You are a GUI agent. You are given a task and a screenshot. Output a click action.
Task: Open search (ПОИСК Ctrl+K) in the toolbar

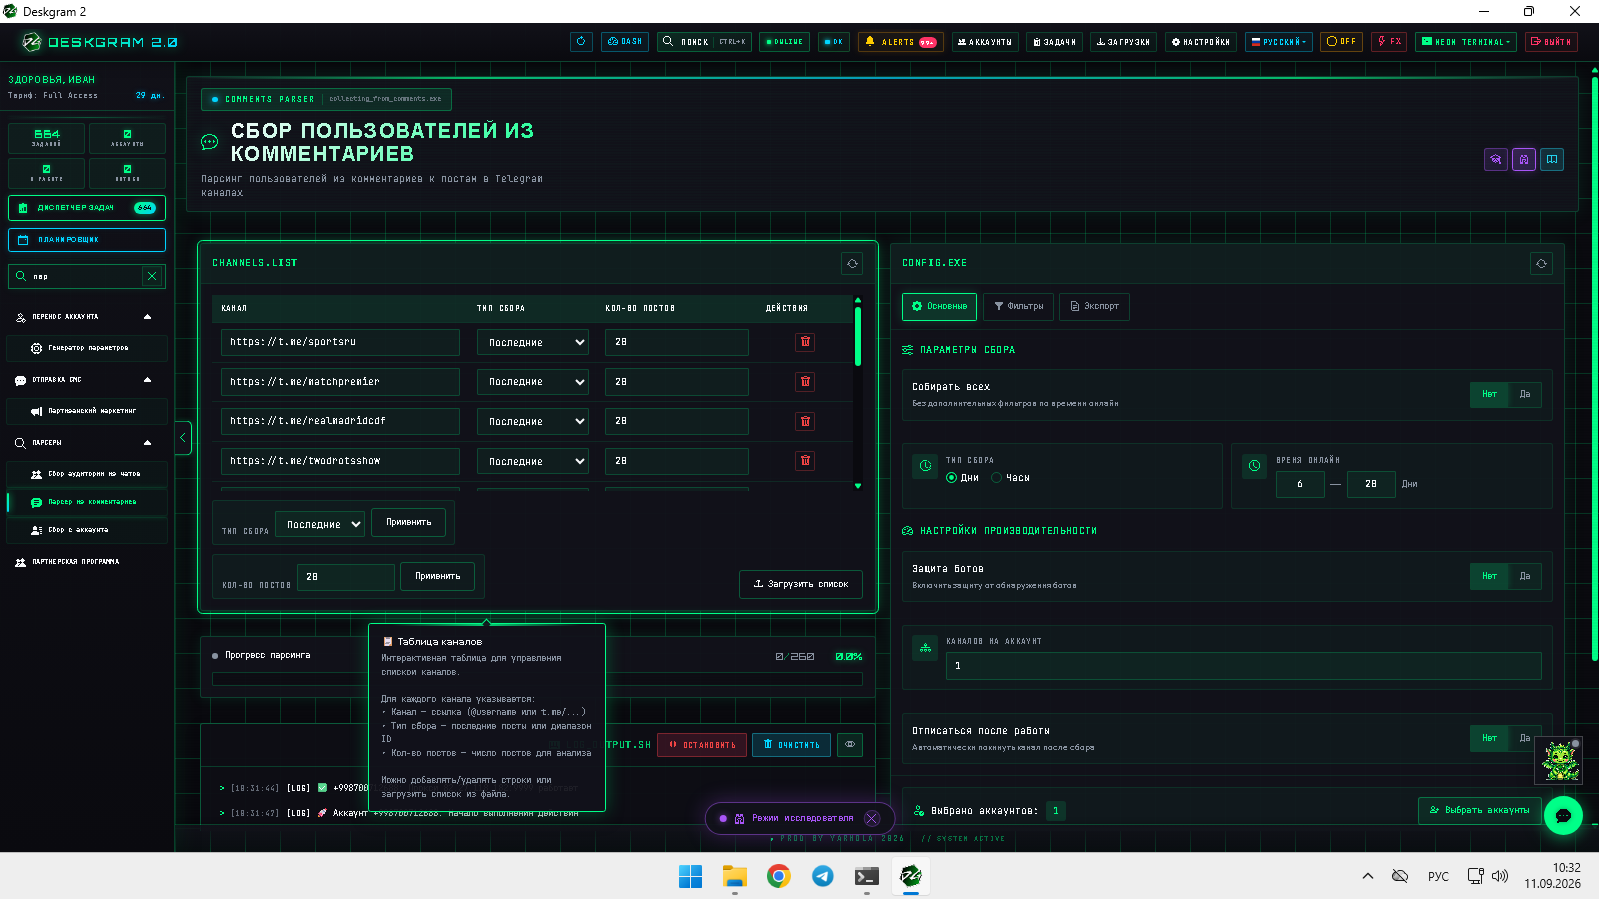click(x=705, y=42)
